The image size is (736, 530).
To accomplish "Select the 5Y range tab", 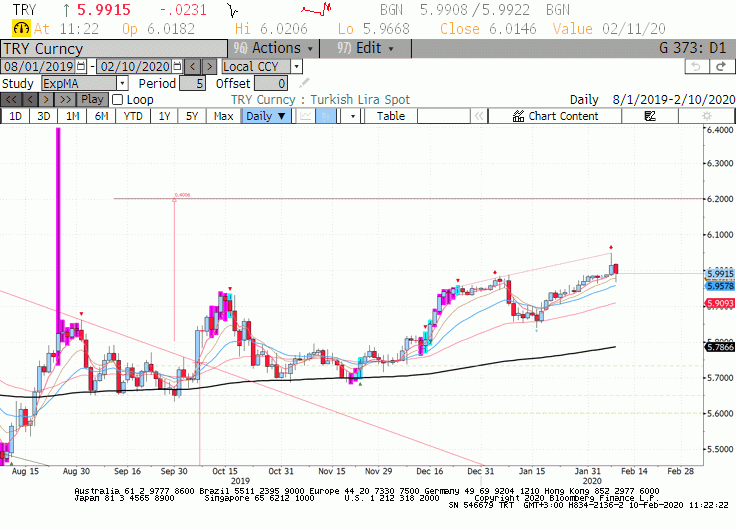I will 192,116.
